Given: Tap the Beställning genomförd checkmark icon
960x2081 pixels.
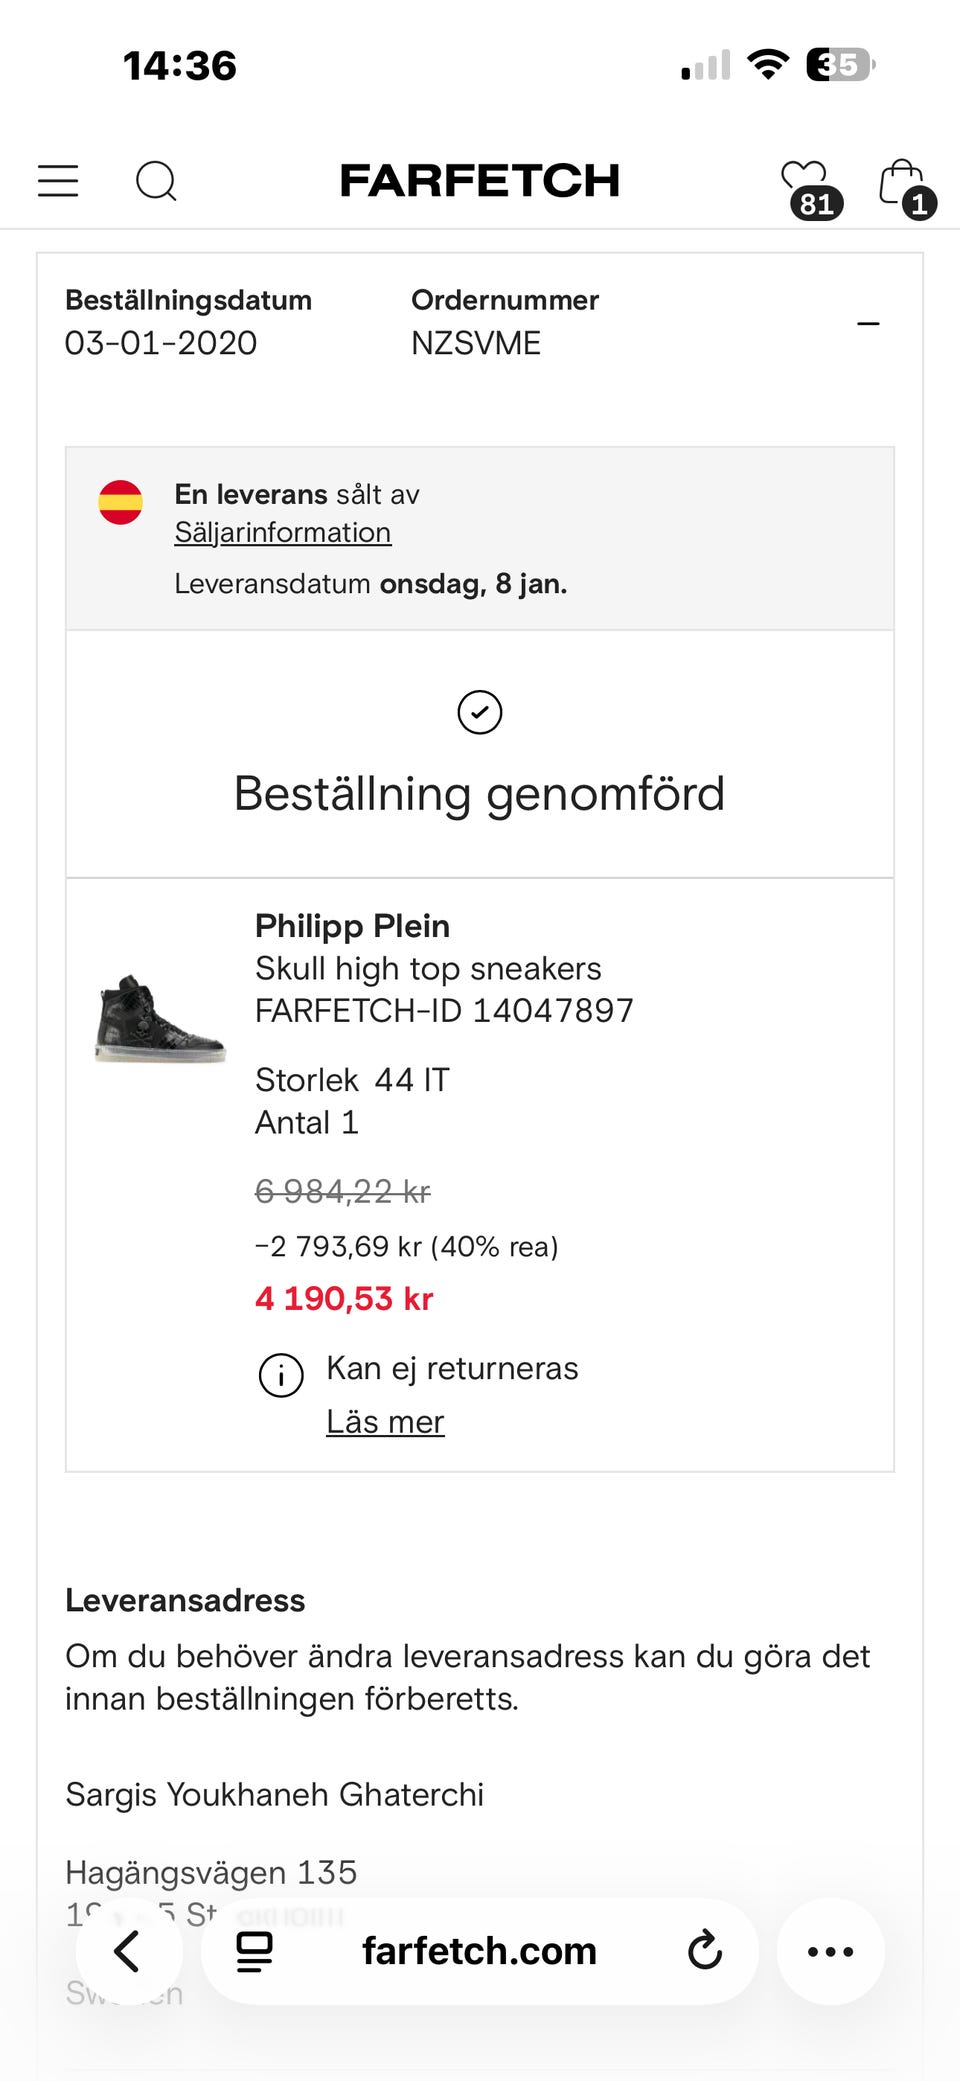Looking at the screenshot, I should pos(480,712).
